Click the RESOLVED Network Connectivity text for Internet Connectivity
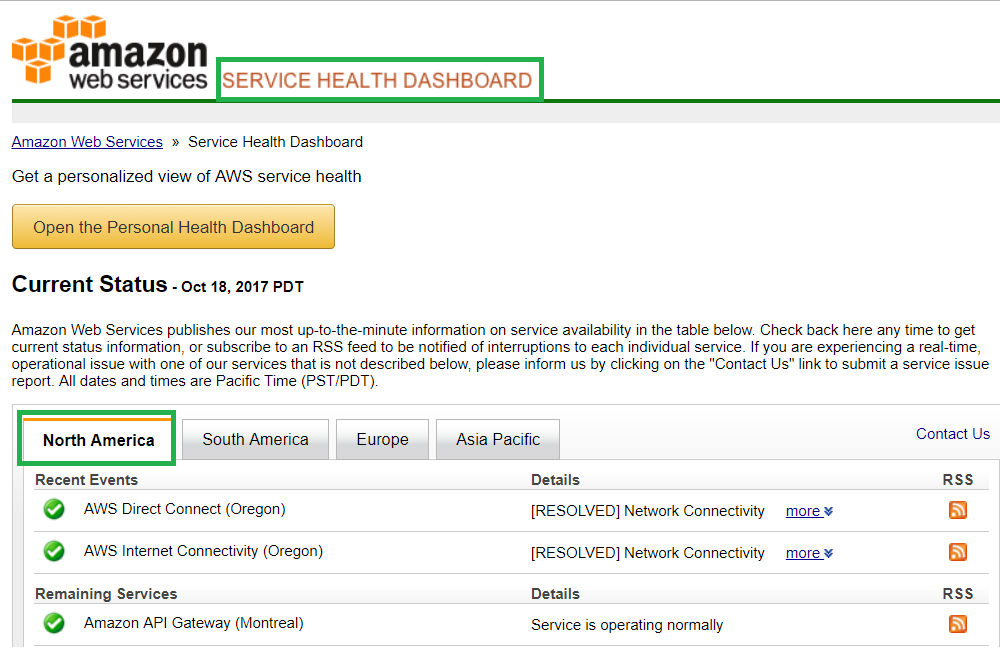Viewport: 1000px width, 648px height. tap(647, 553)
